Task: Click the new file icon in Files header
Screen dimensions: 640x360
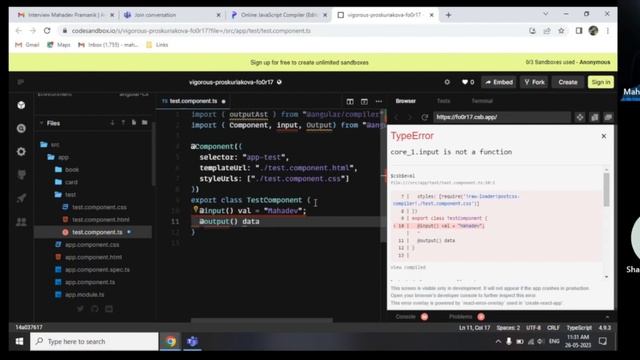Action: pyautogui.click(x=134, y=123)
